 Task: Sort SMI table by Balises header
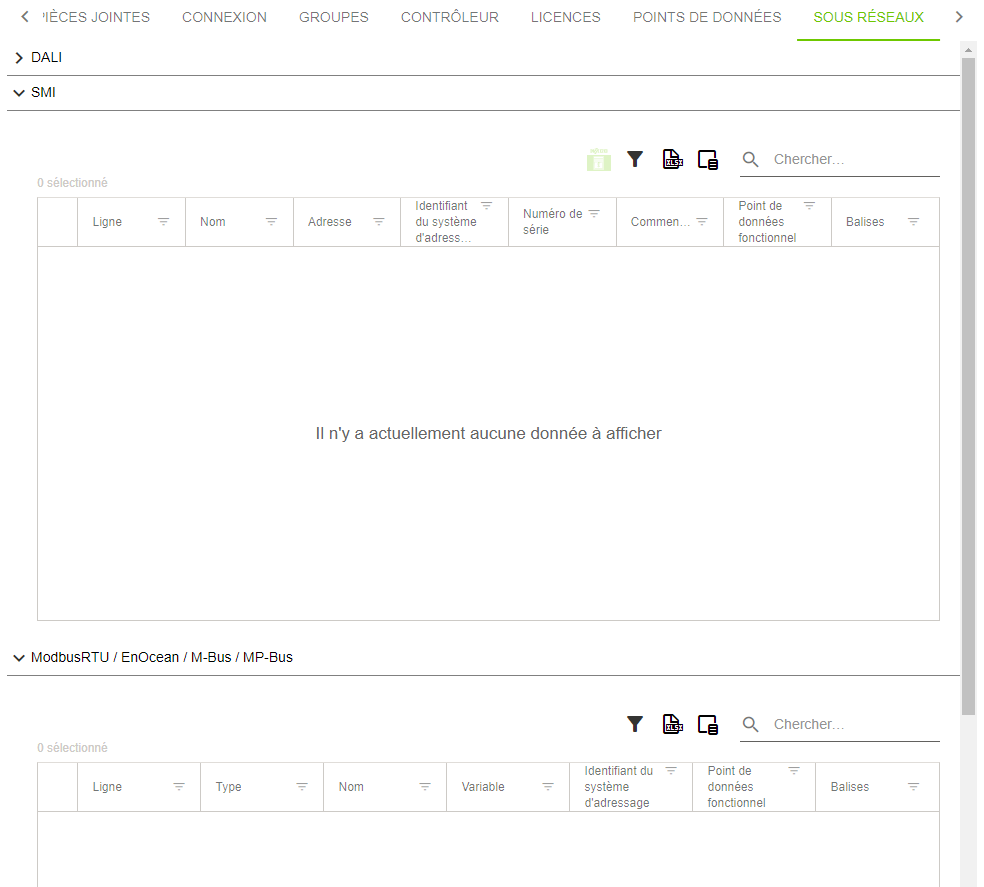click(865, 222)
